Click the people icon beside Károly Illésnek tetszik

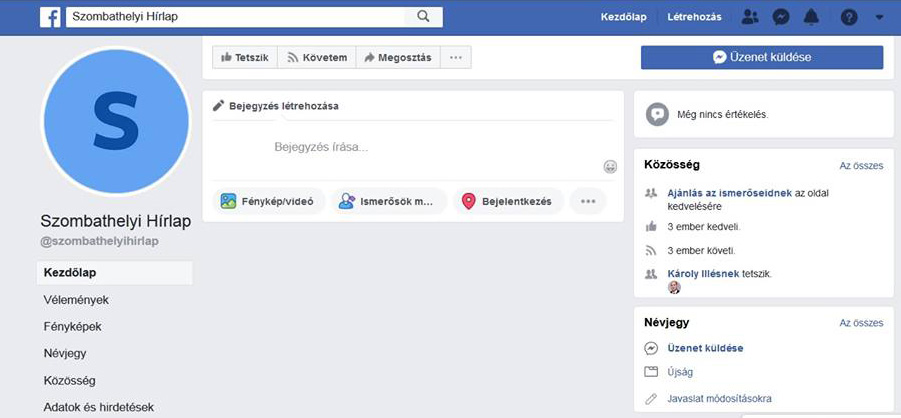651,274
